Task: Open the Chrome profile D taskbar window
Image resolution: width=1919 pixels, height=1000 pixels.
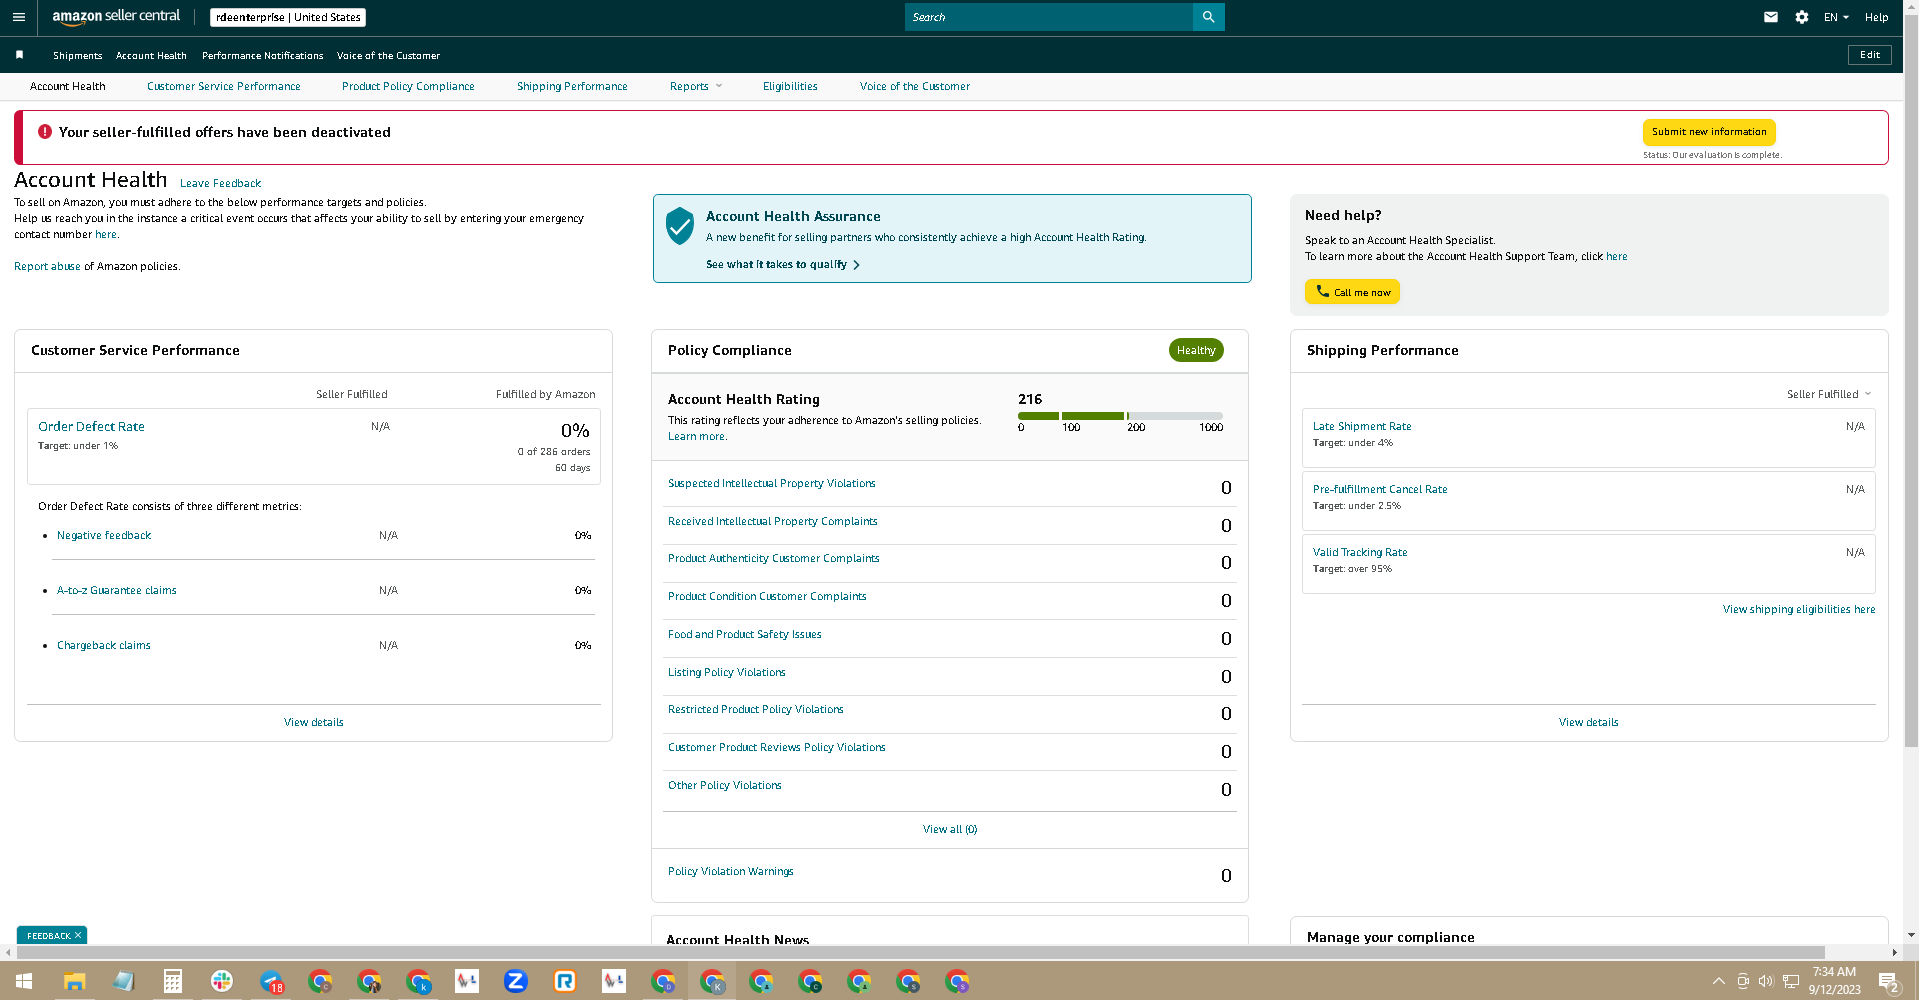Action: (x=663, y=981)
